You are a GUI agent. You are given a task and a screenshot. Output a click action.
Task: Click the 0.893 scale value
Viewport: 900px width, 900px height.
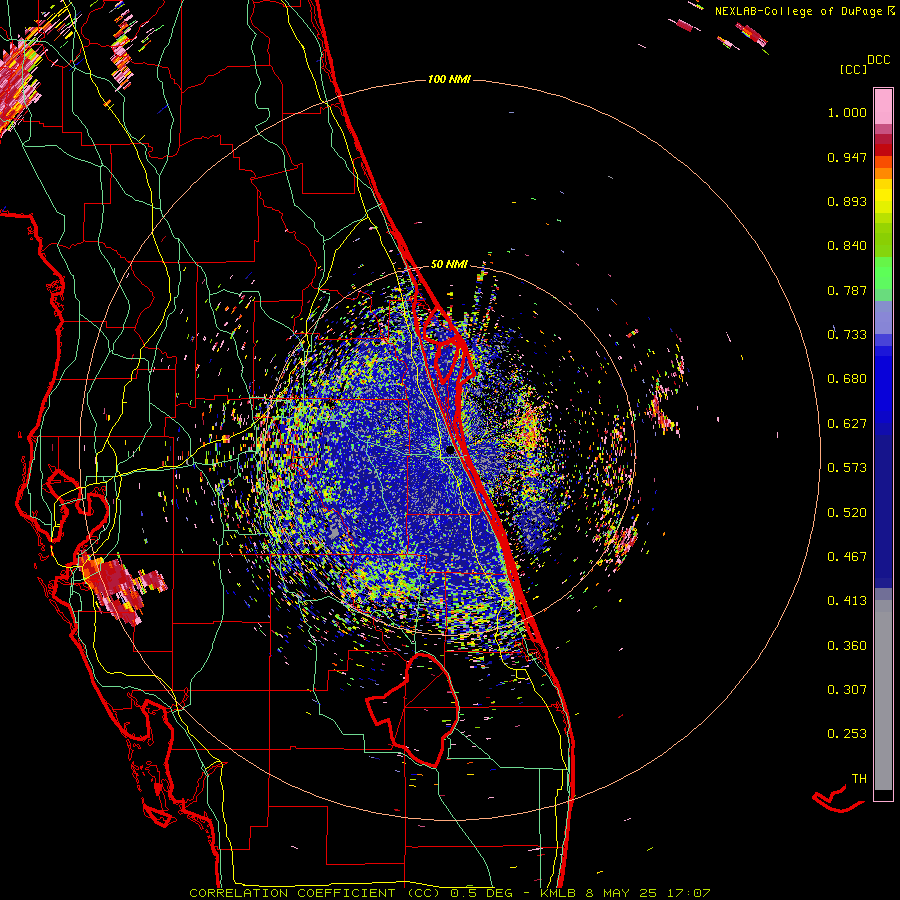pyautogui.click(x=847, y=201)
